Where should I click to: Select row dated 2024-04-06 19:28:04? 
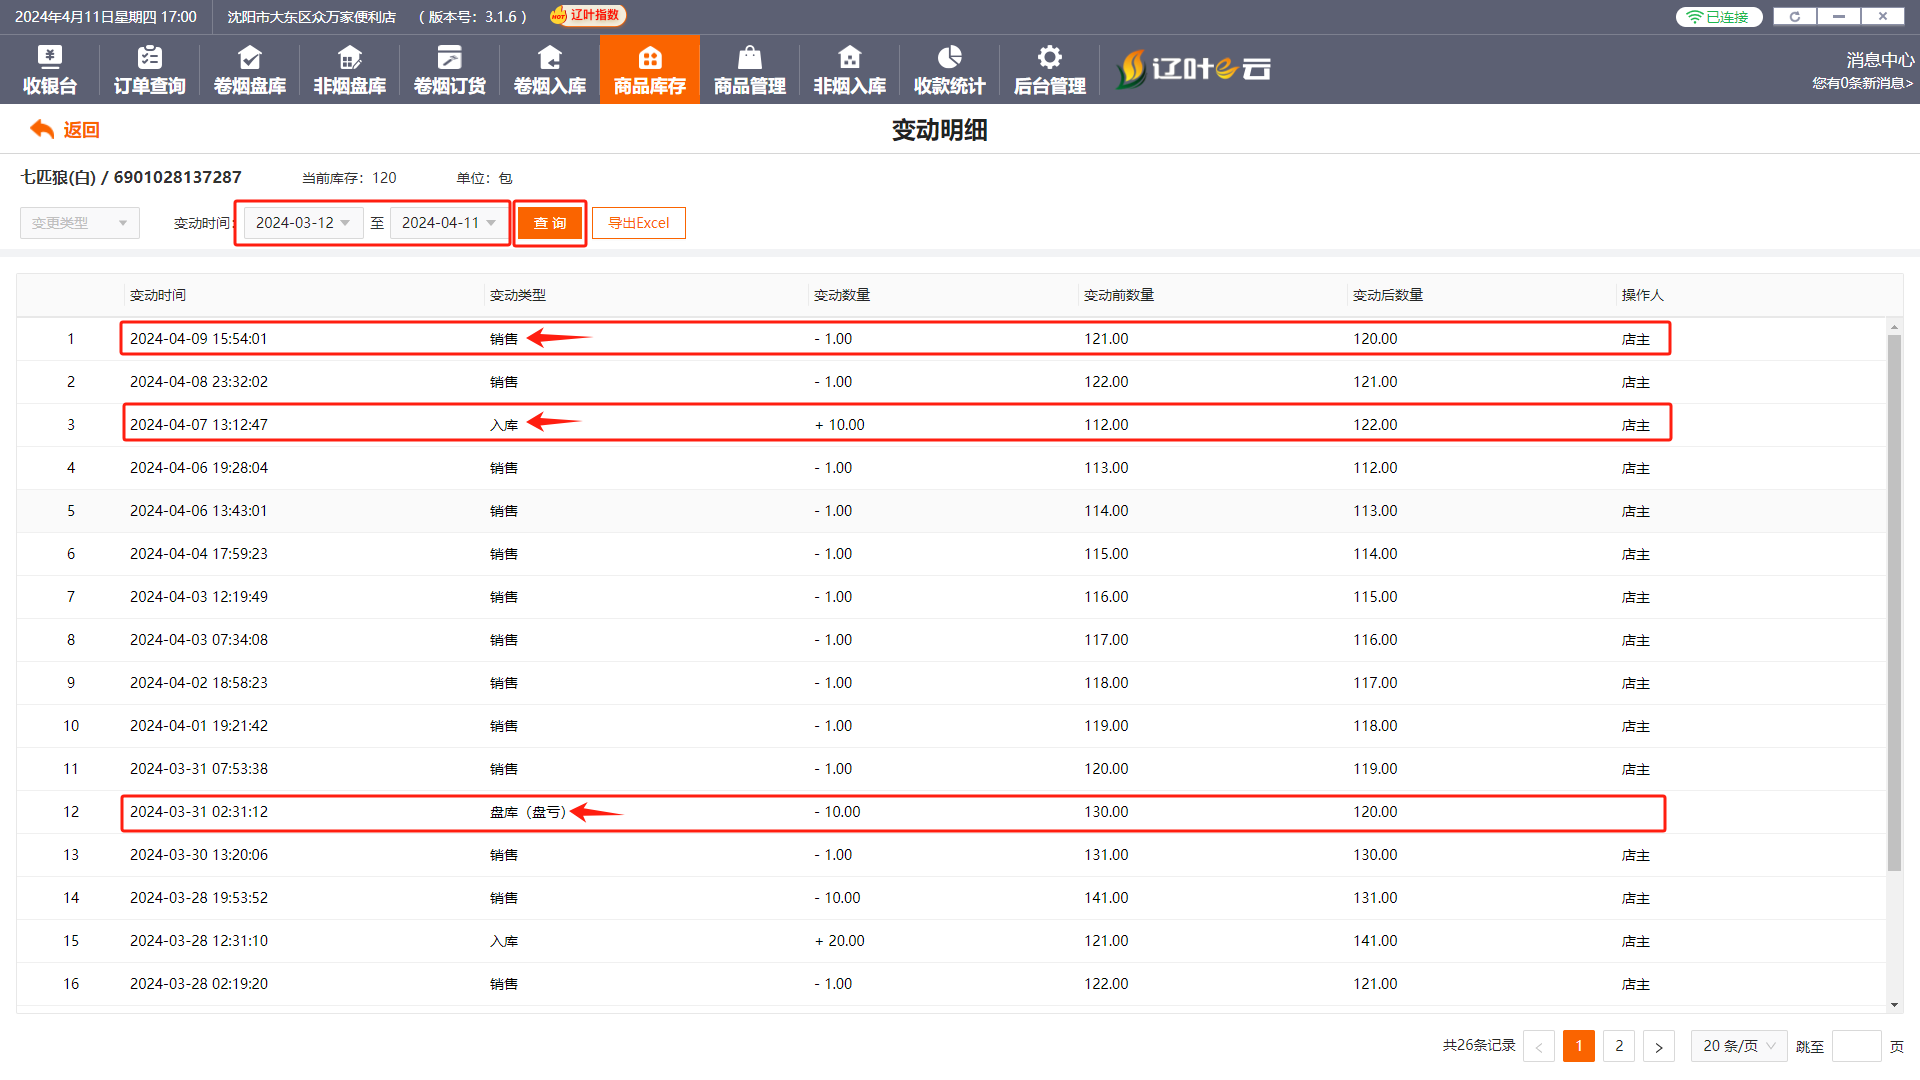[952, 468]
